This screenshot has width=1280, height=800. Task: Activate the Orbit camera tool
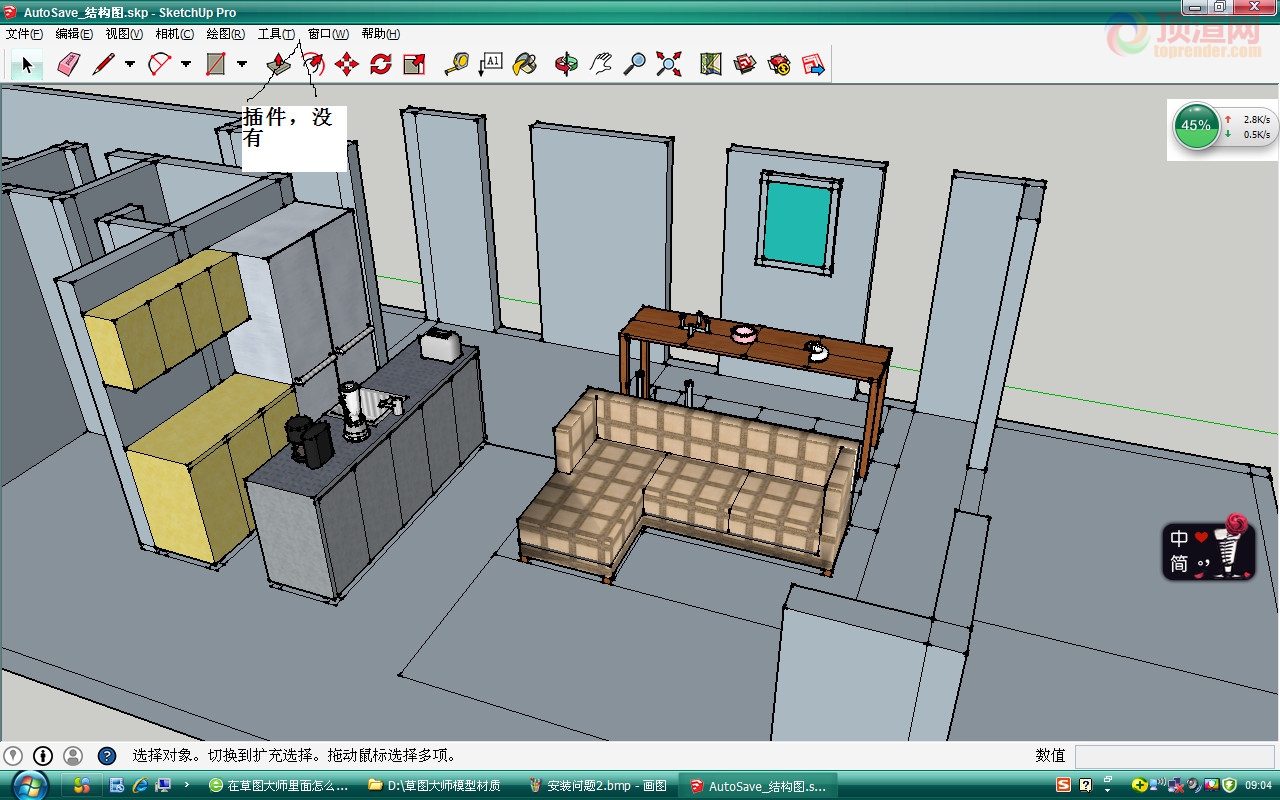coord(567,65)
